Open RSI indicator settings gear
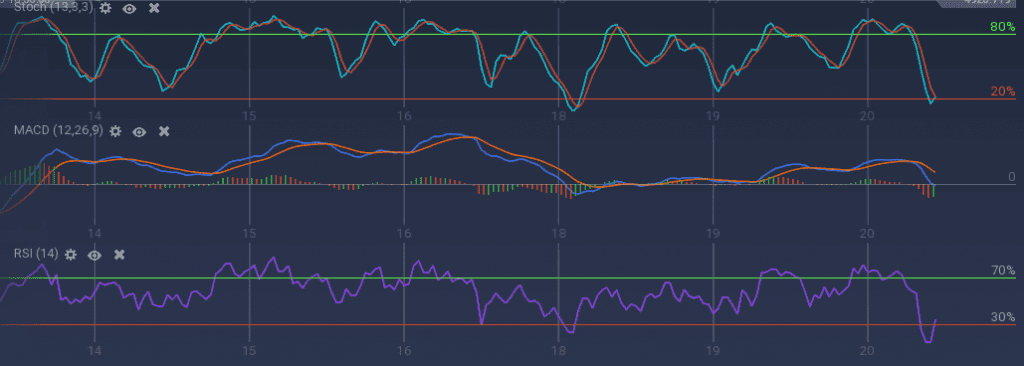This screenshot has height=366, width=1024. (71, 254)
